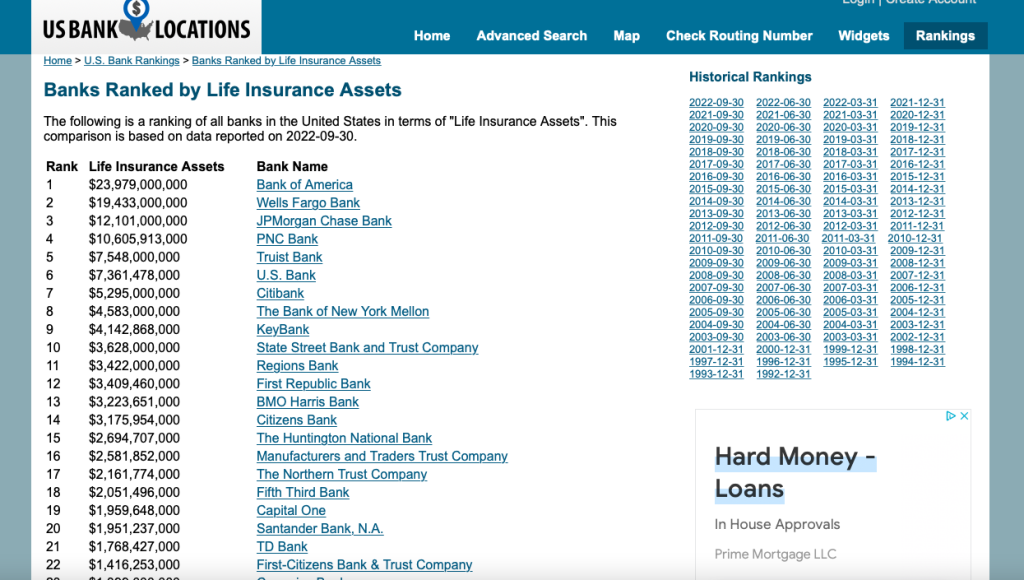Click the AdChoices triangle icon

(951, 416)
